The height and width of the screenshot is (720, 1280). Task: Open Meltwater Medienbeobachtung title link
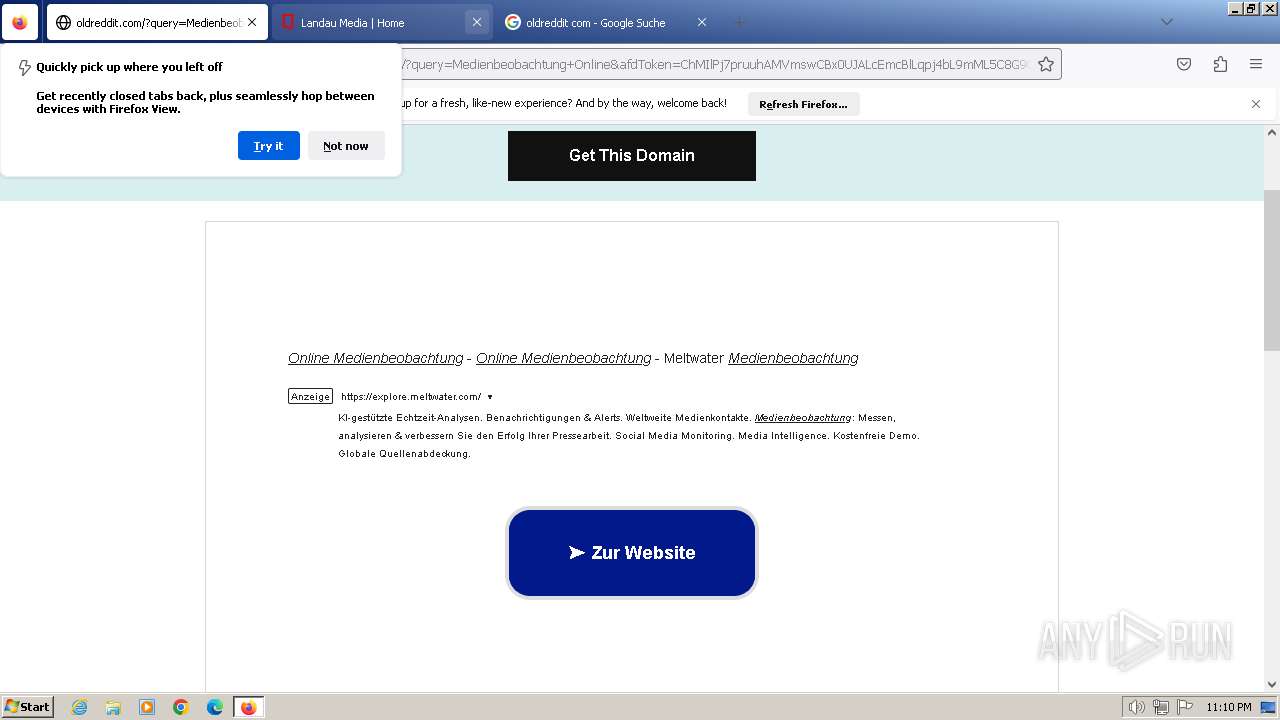point(793,358)
